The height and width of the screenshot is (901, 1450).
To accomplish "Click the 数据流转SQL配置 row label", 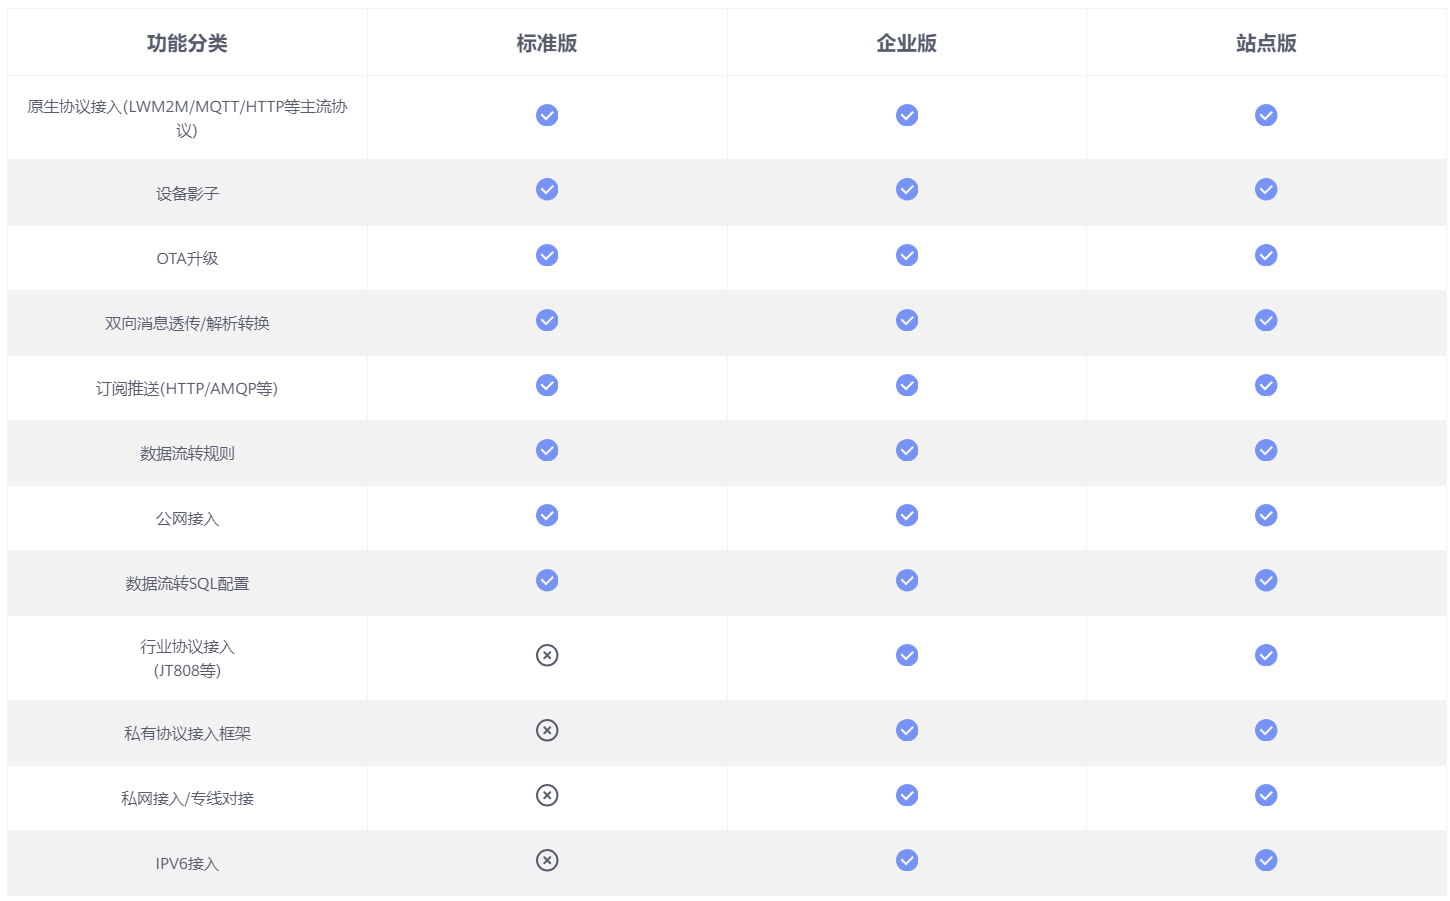I will (x=187, y=584).
